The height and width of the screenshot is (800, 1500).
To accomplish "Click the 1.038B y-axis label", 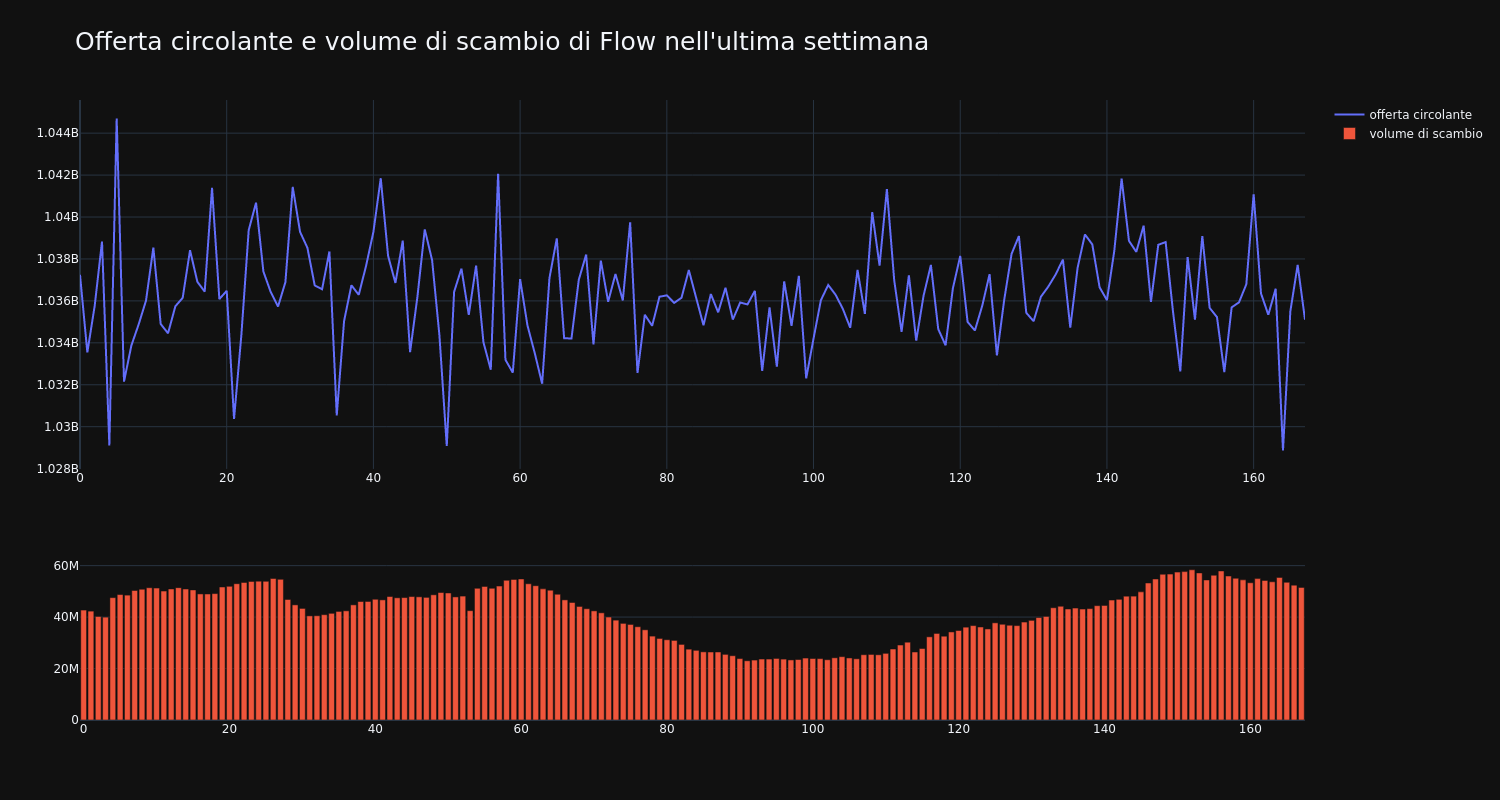I will (57, 259).
